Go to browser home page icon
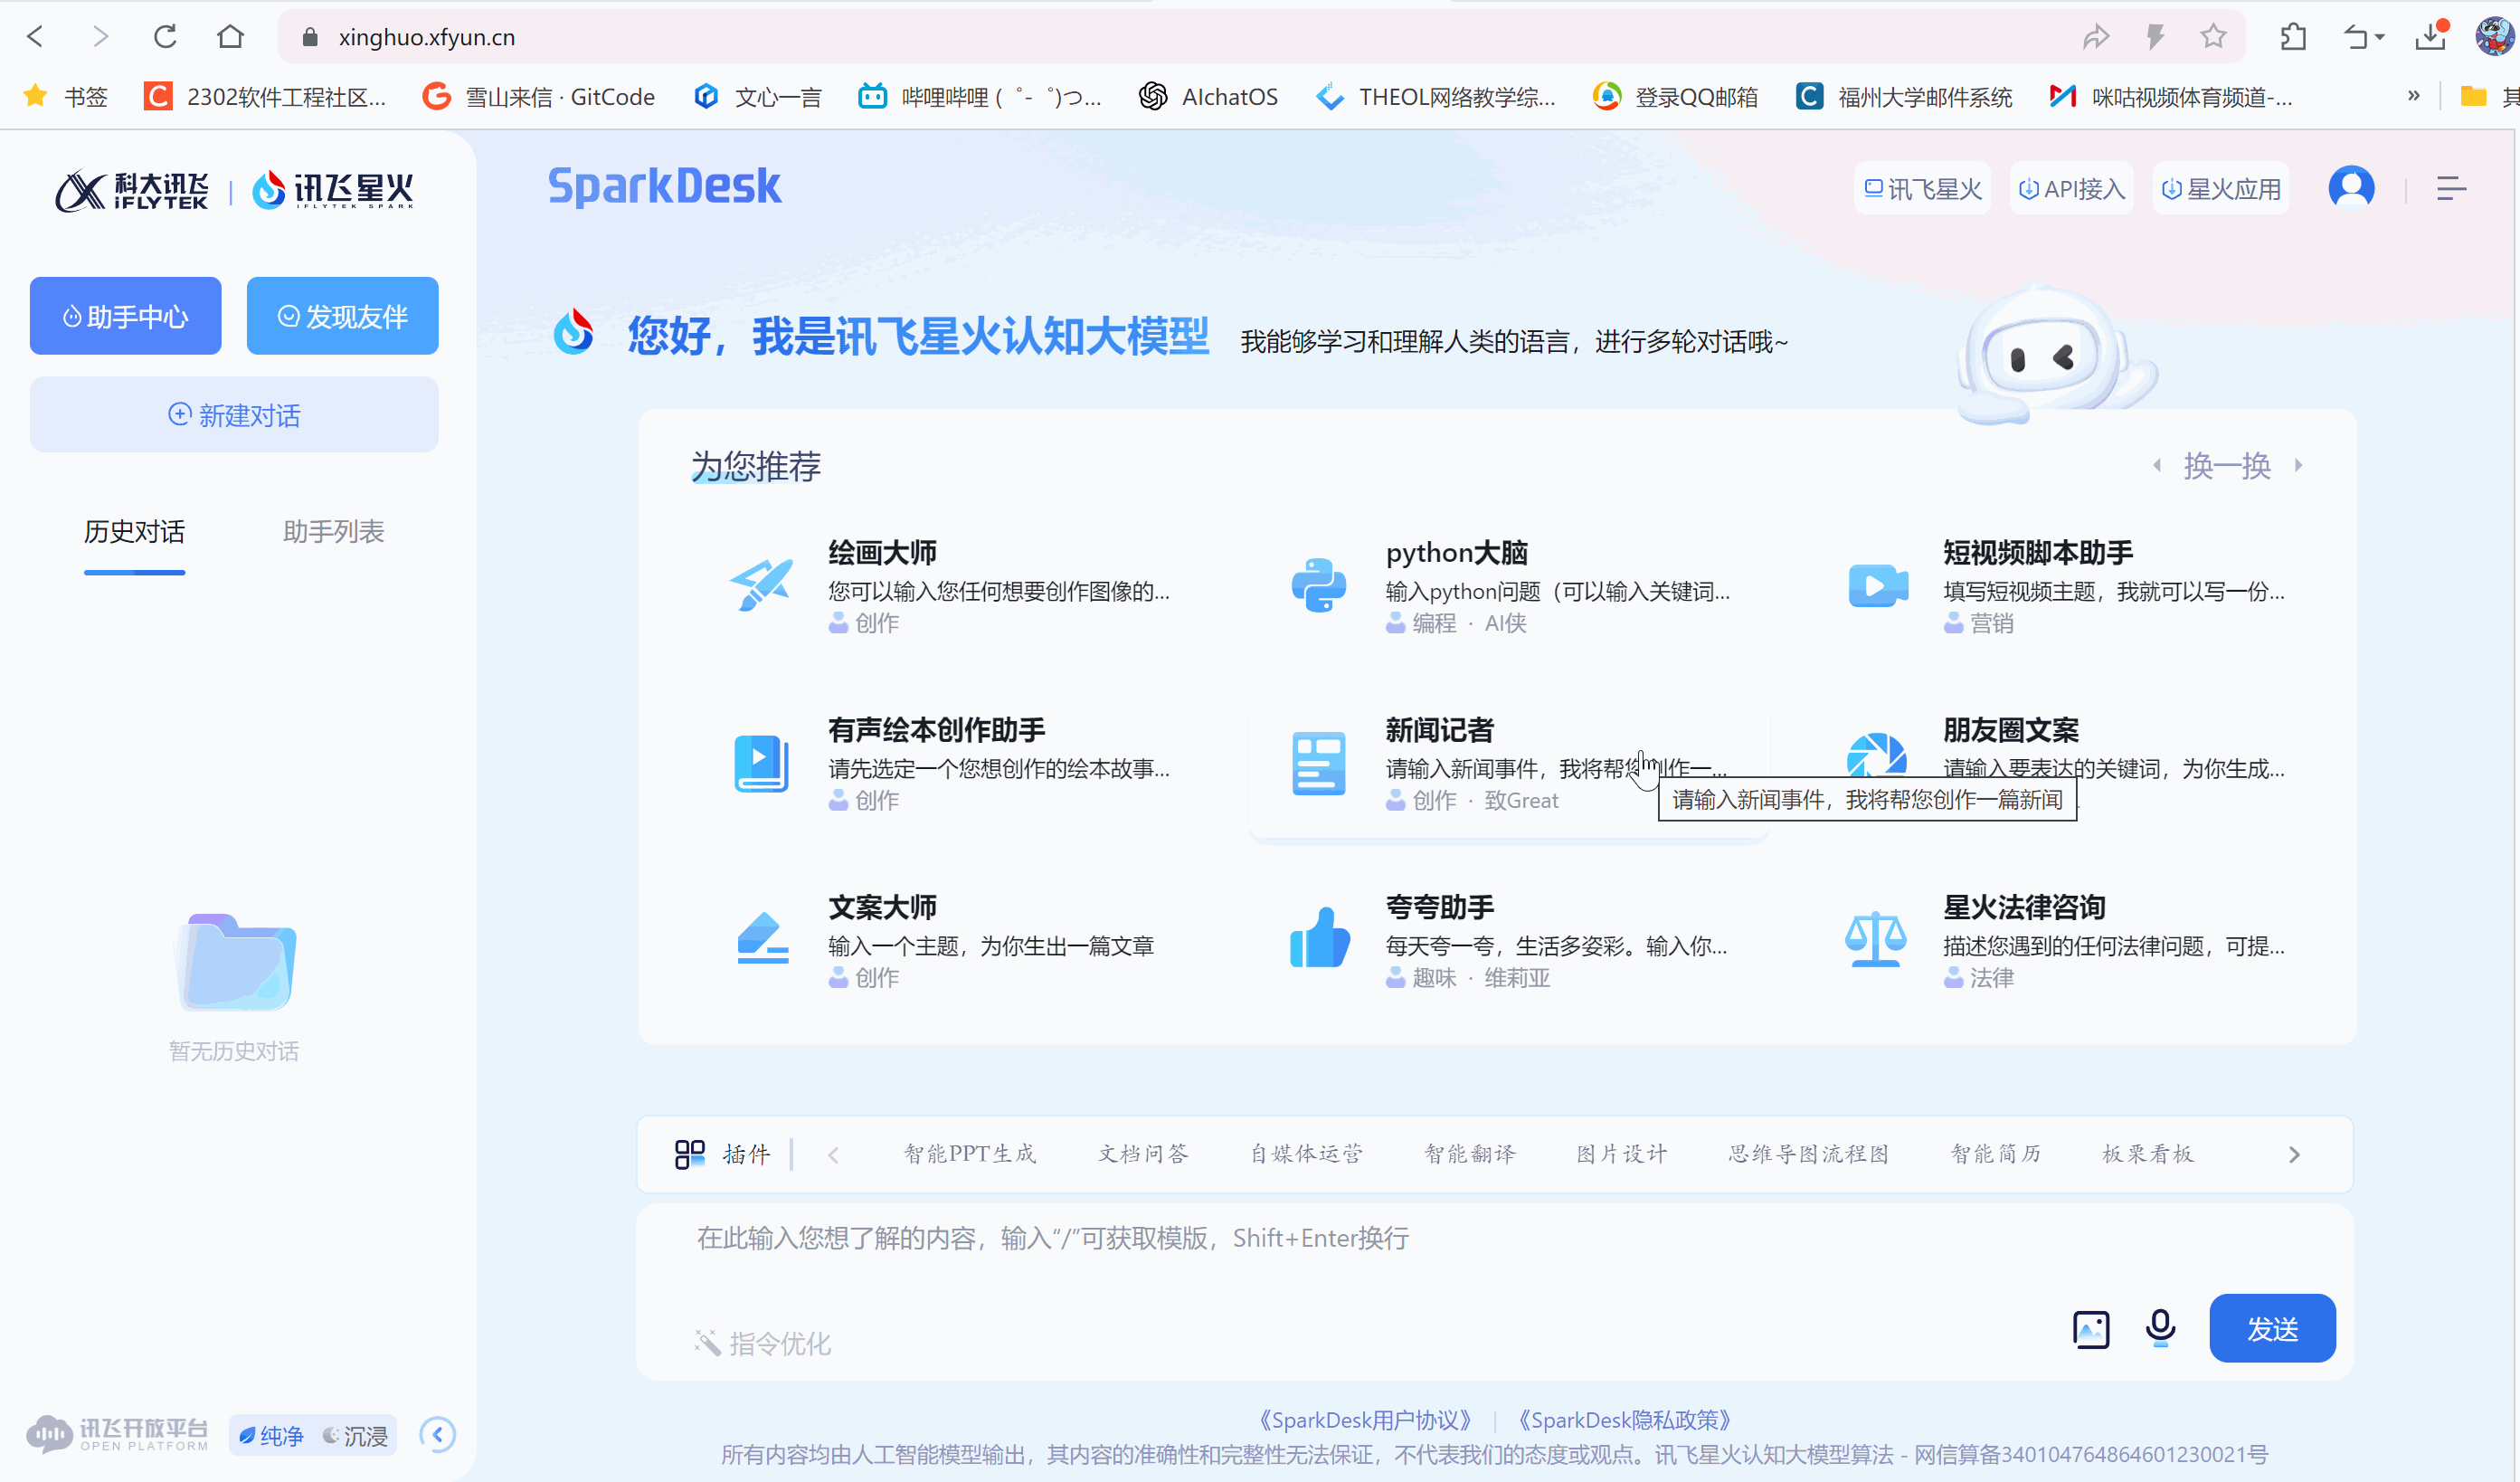The height and width of the screenshot is (1482, 2520). (x=231, y=37)
